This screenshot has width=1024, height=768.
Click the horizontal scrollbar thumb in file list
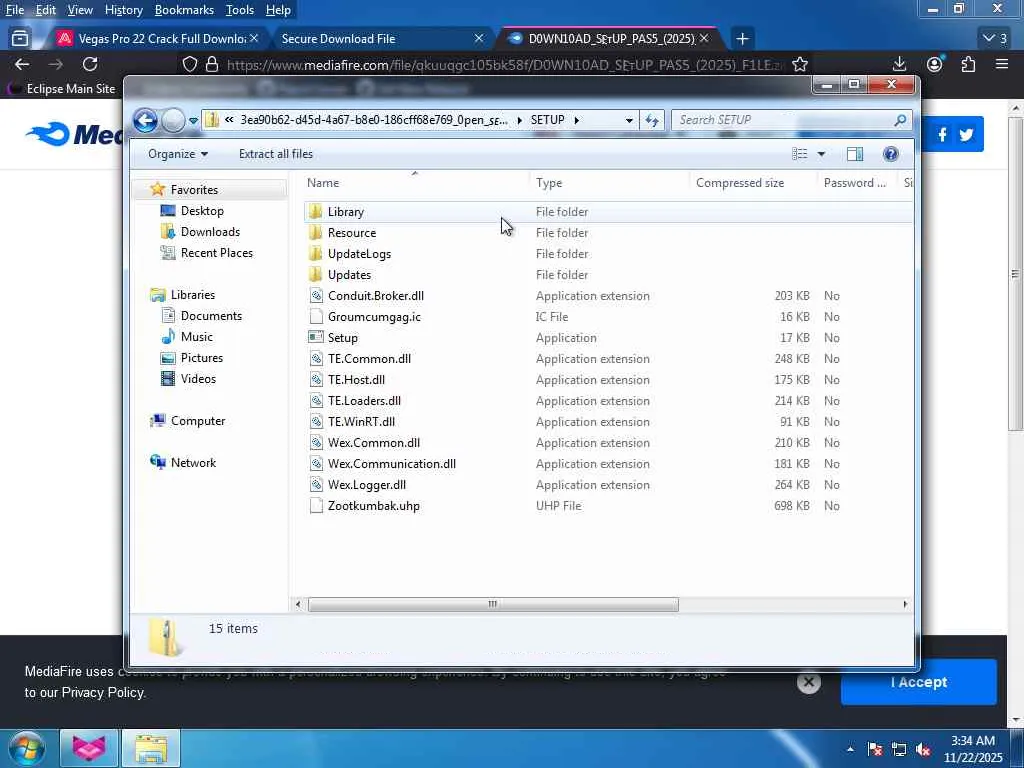(493, 605)
